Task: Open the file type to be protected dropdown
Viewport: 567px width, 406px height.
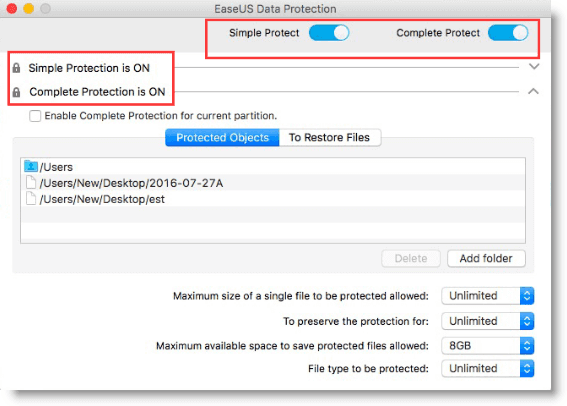Action: [x=487, y=368]
